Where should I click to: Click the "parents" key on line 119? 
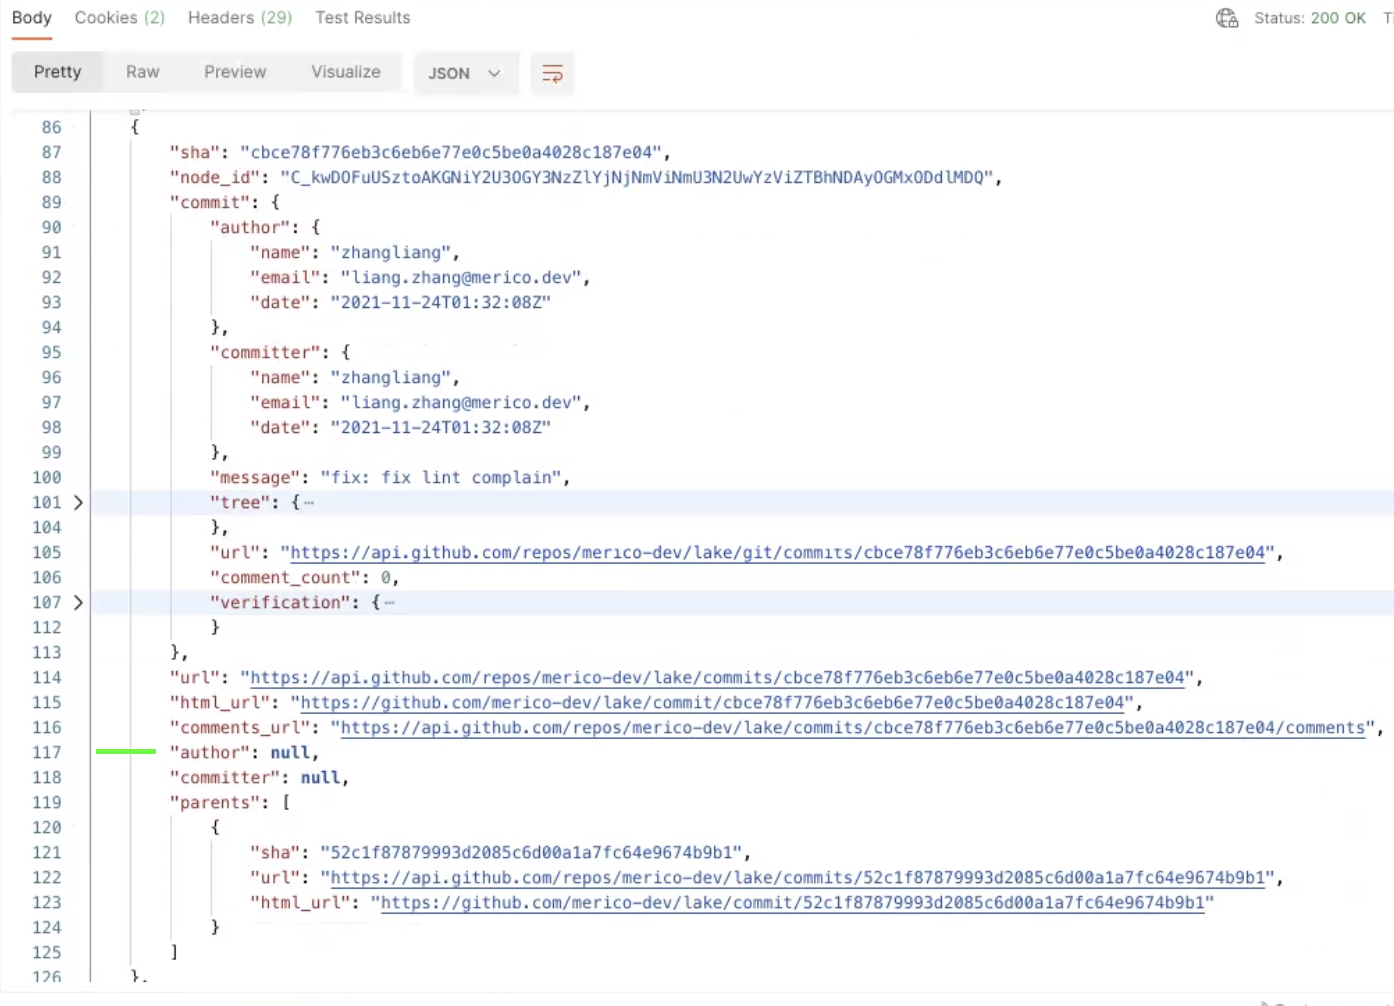[x=214, y=802]
